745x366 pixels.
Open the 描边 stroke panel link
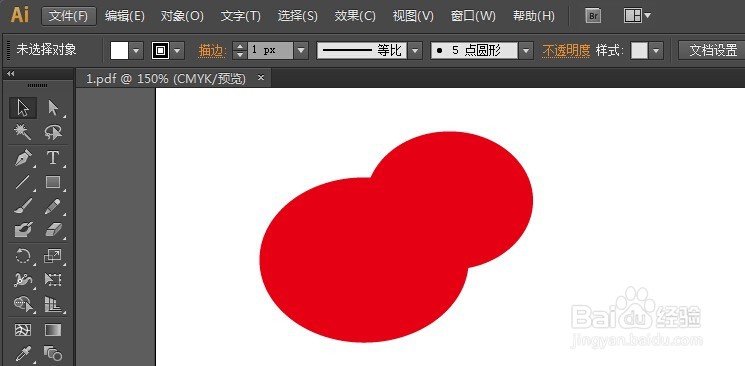click(211, 50)
